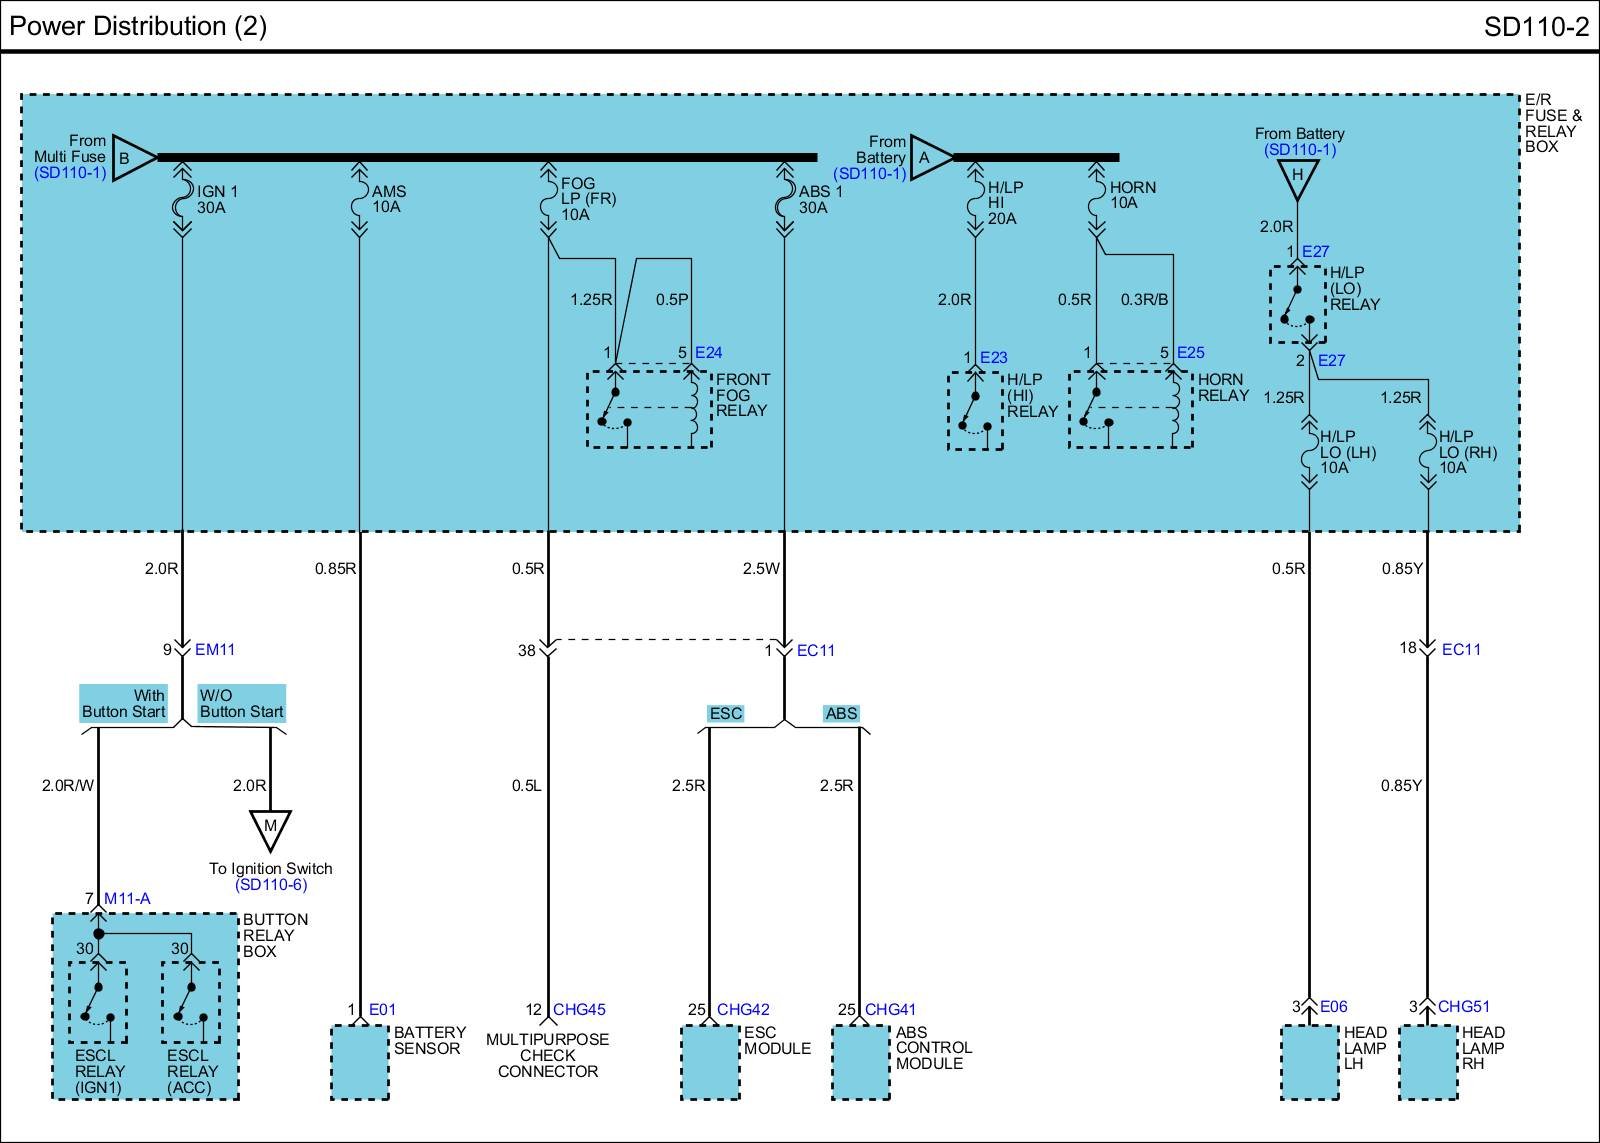
Task: Select the Front Fog Relay symbol
Action: click(x=649, y=409)
